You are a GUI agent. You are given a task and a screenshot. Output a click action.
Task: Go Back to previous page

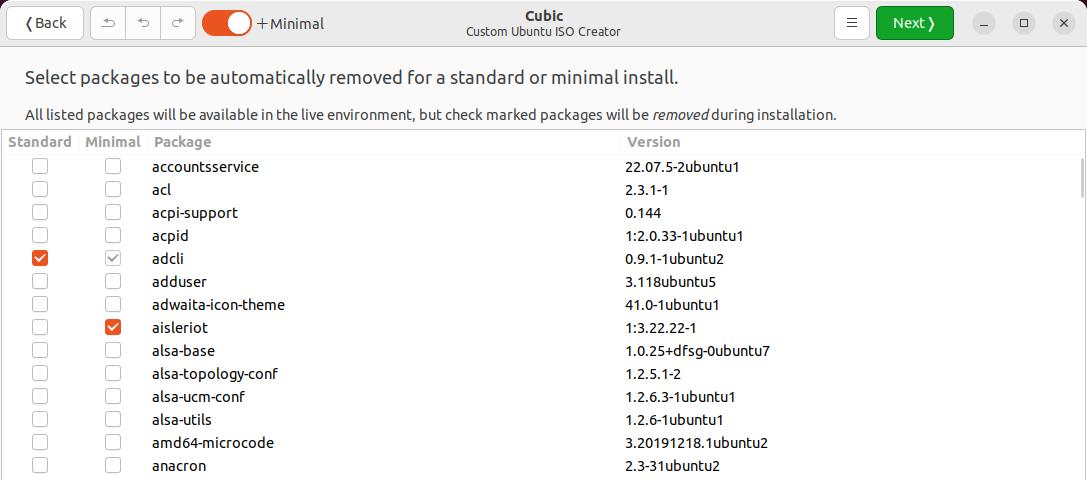[45, 23]
